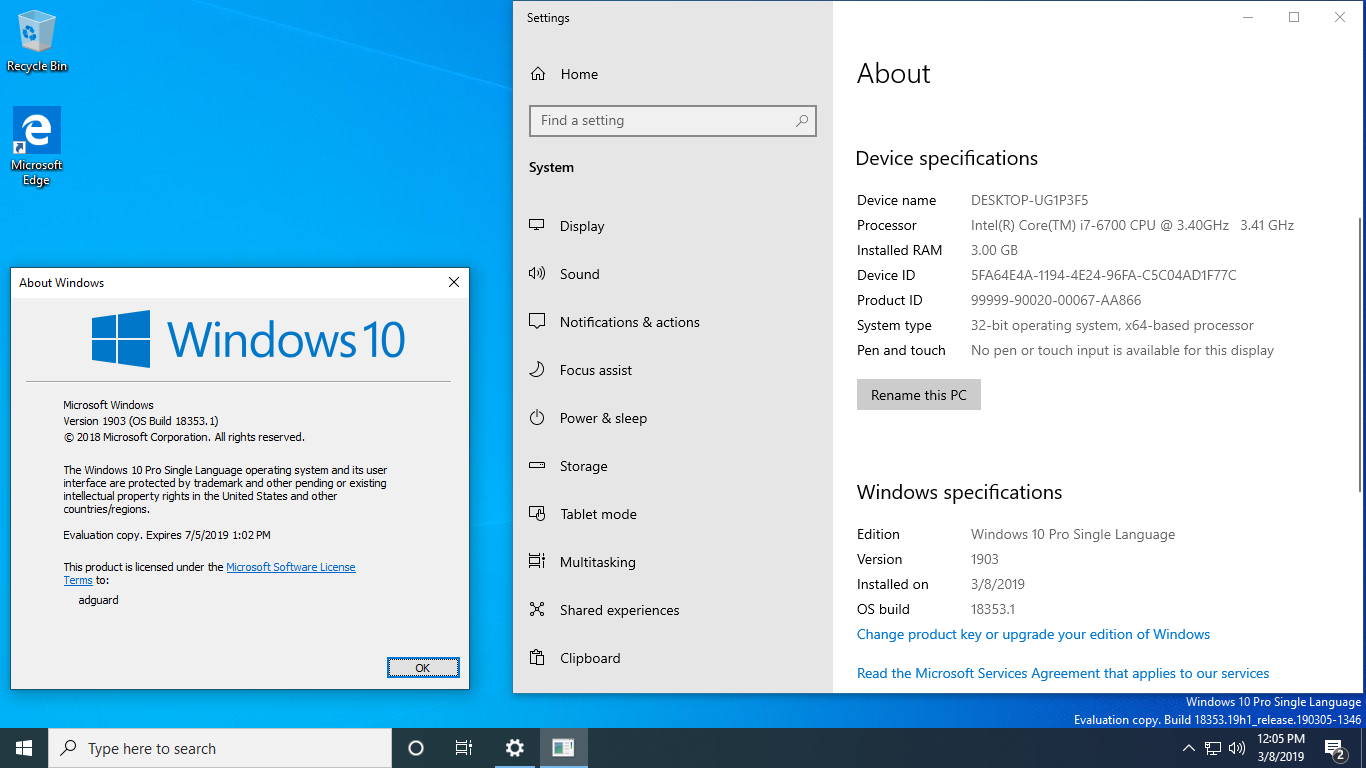Click the magnifier icon in Find a setting box
The height and width of the screenshot is (768, 1366).
(x=802, y=121)
